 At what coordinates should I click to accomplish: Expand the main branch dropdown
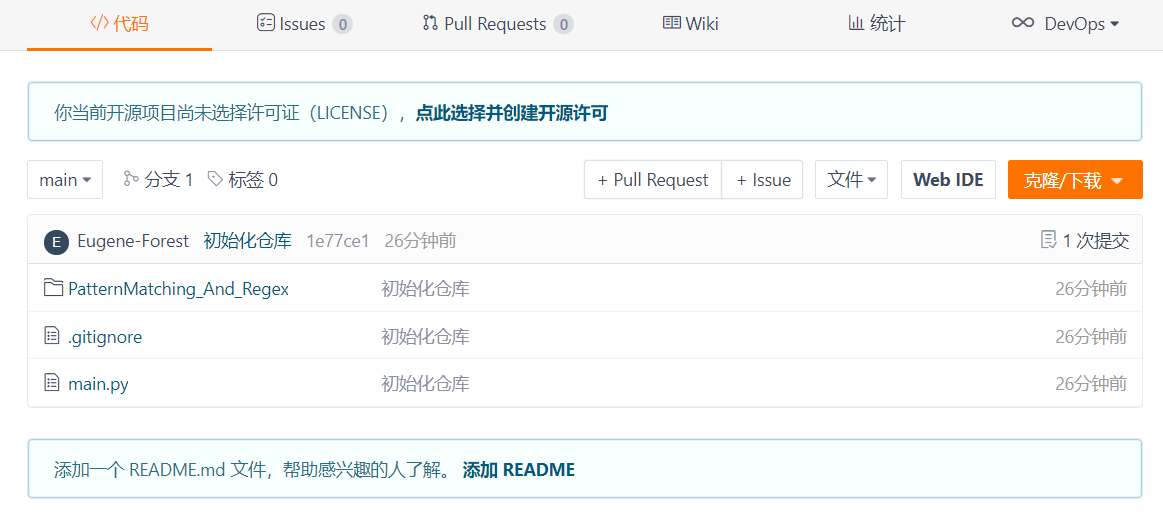tap(65, 180)
